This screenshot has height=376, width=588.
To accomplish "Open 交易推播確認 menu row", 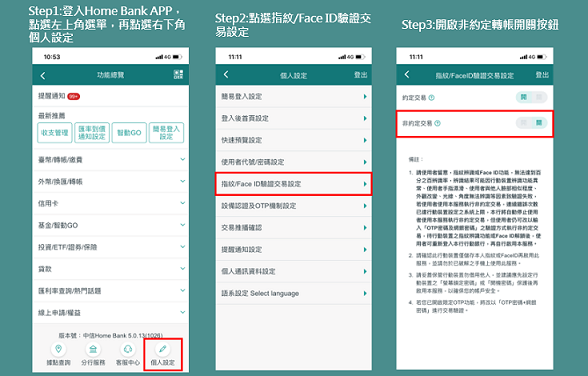I will [x=294, y=228].
